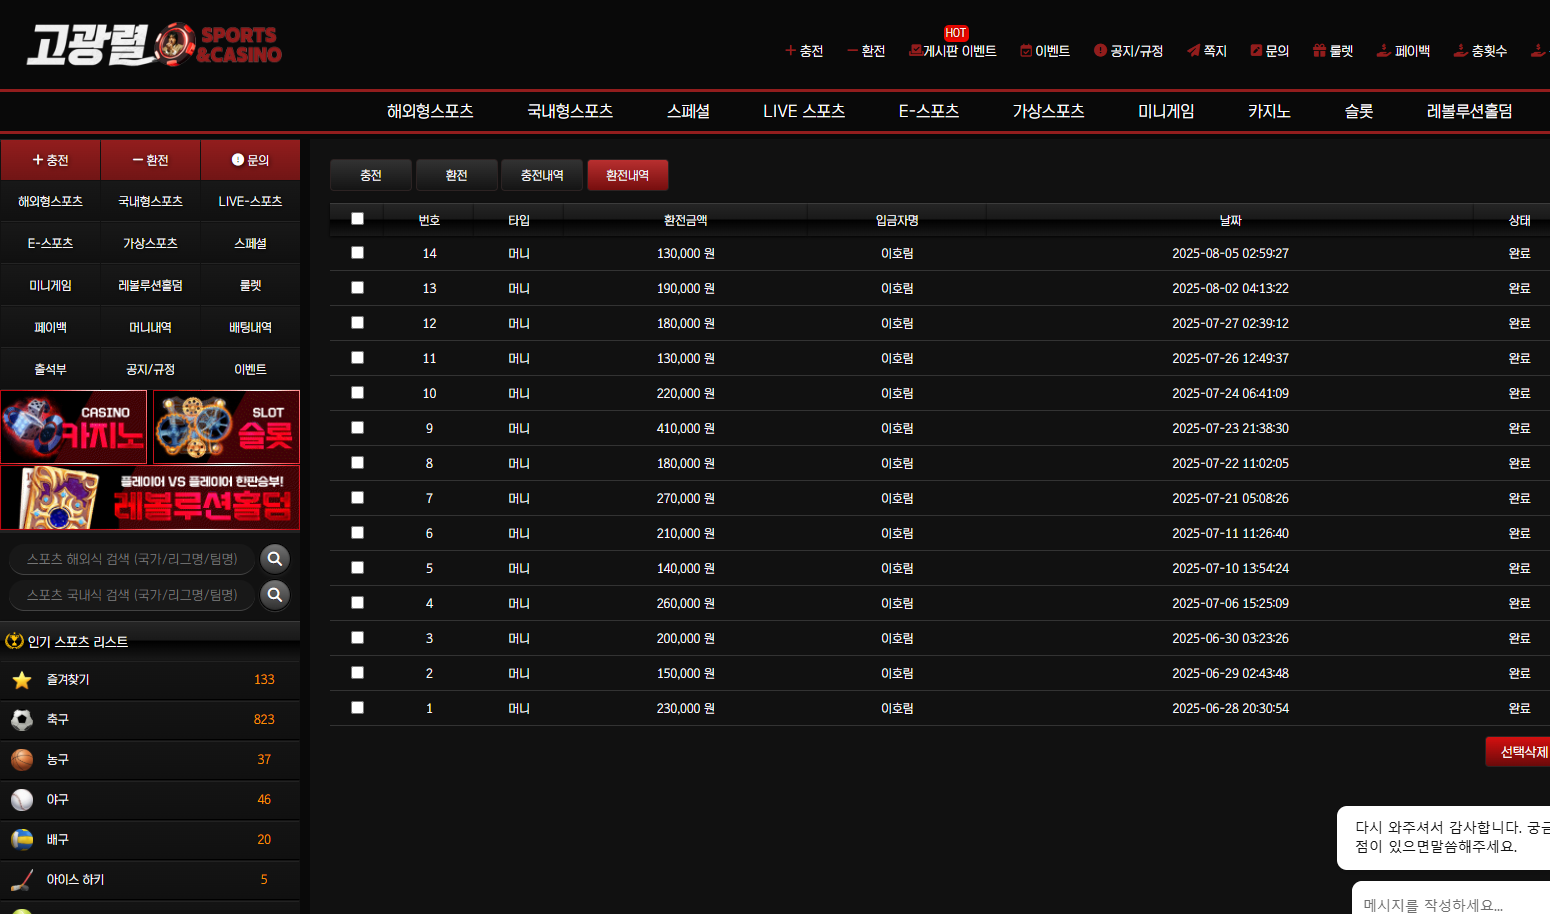The image size is (1550, 914).
Task: Check the box for row number 4
Action: click(x=357, y=603)
